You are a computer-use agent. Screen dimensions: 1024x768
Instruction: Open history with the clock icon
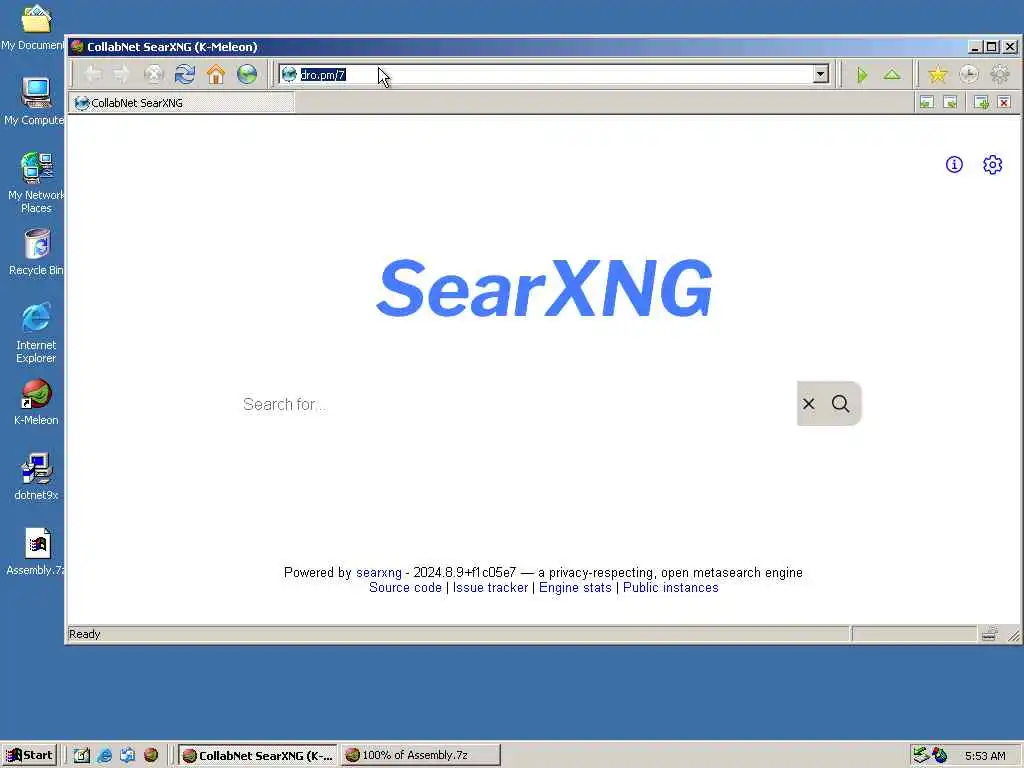coord(969,75)
